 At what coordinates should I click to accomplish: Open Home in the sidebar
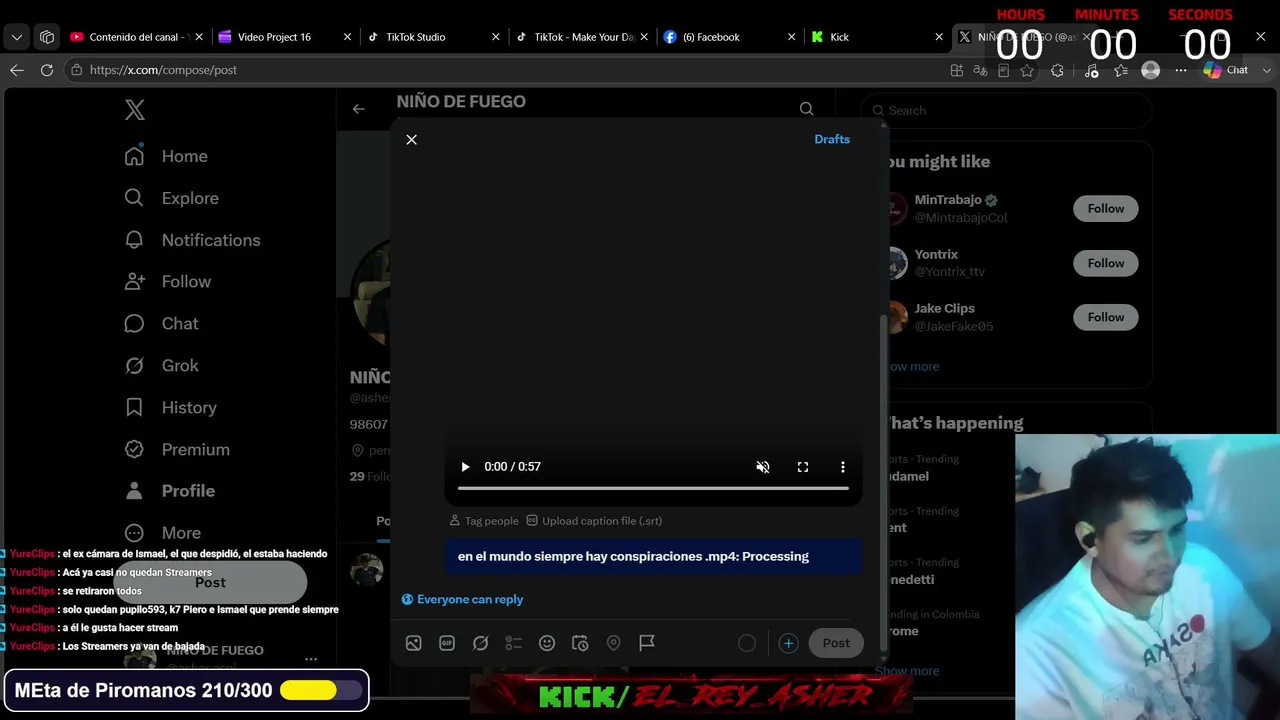tap(166, 156)
